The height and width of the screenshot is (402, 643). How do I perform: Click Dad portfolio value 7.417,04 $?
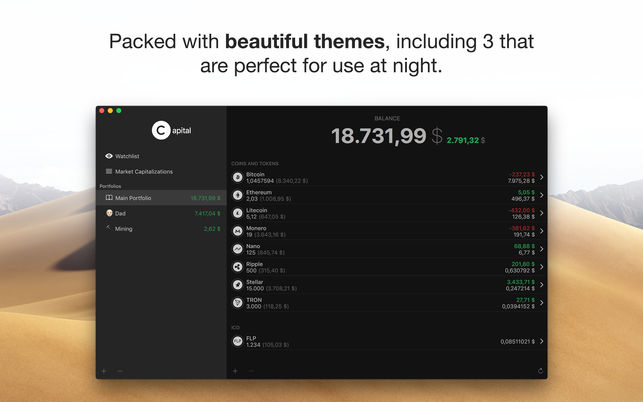pyautogui.click(x=207, y=213)
